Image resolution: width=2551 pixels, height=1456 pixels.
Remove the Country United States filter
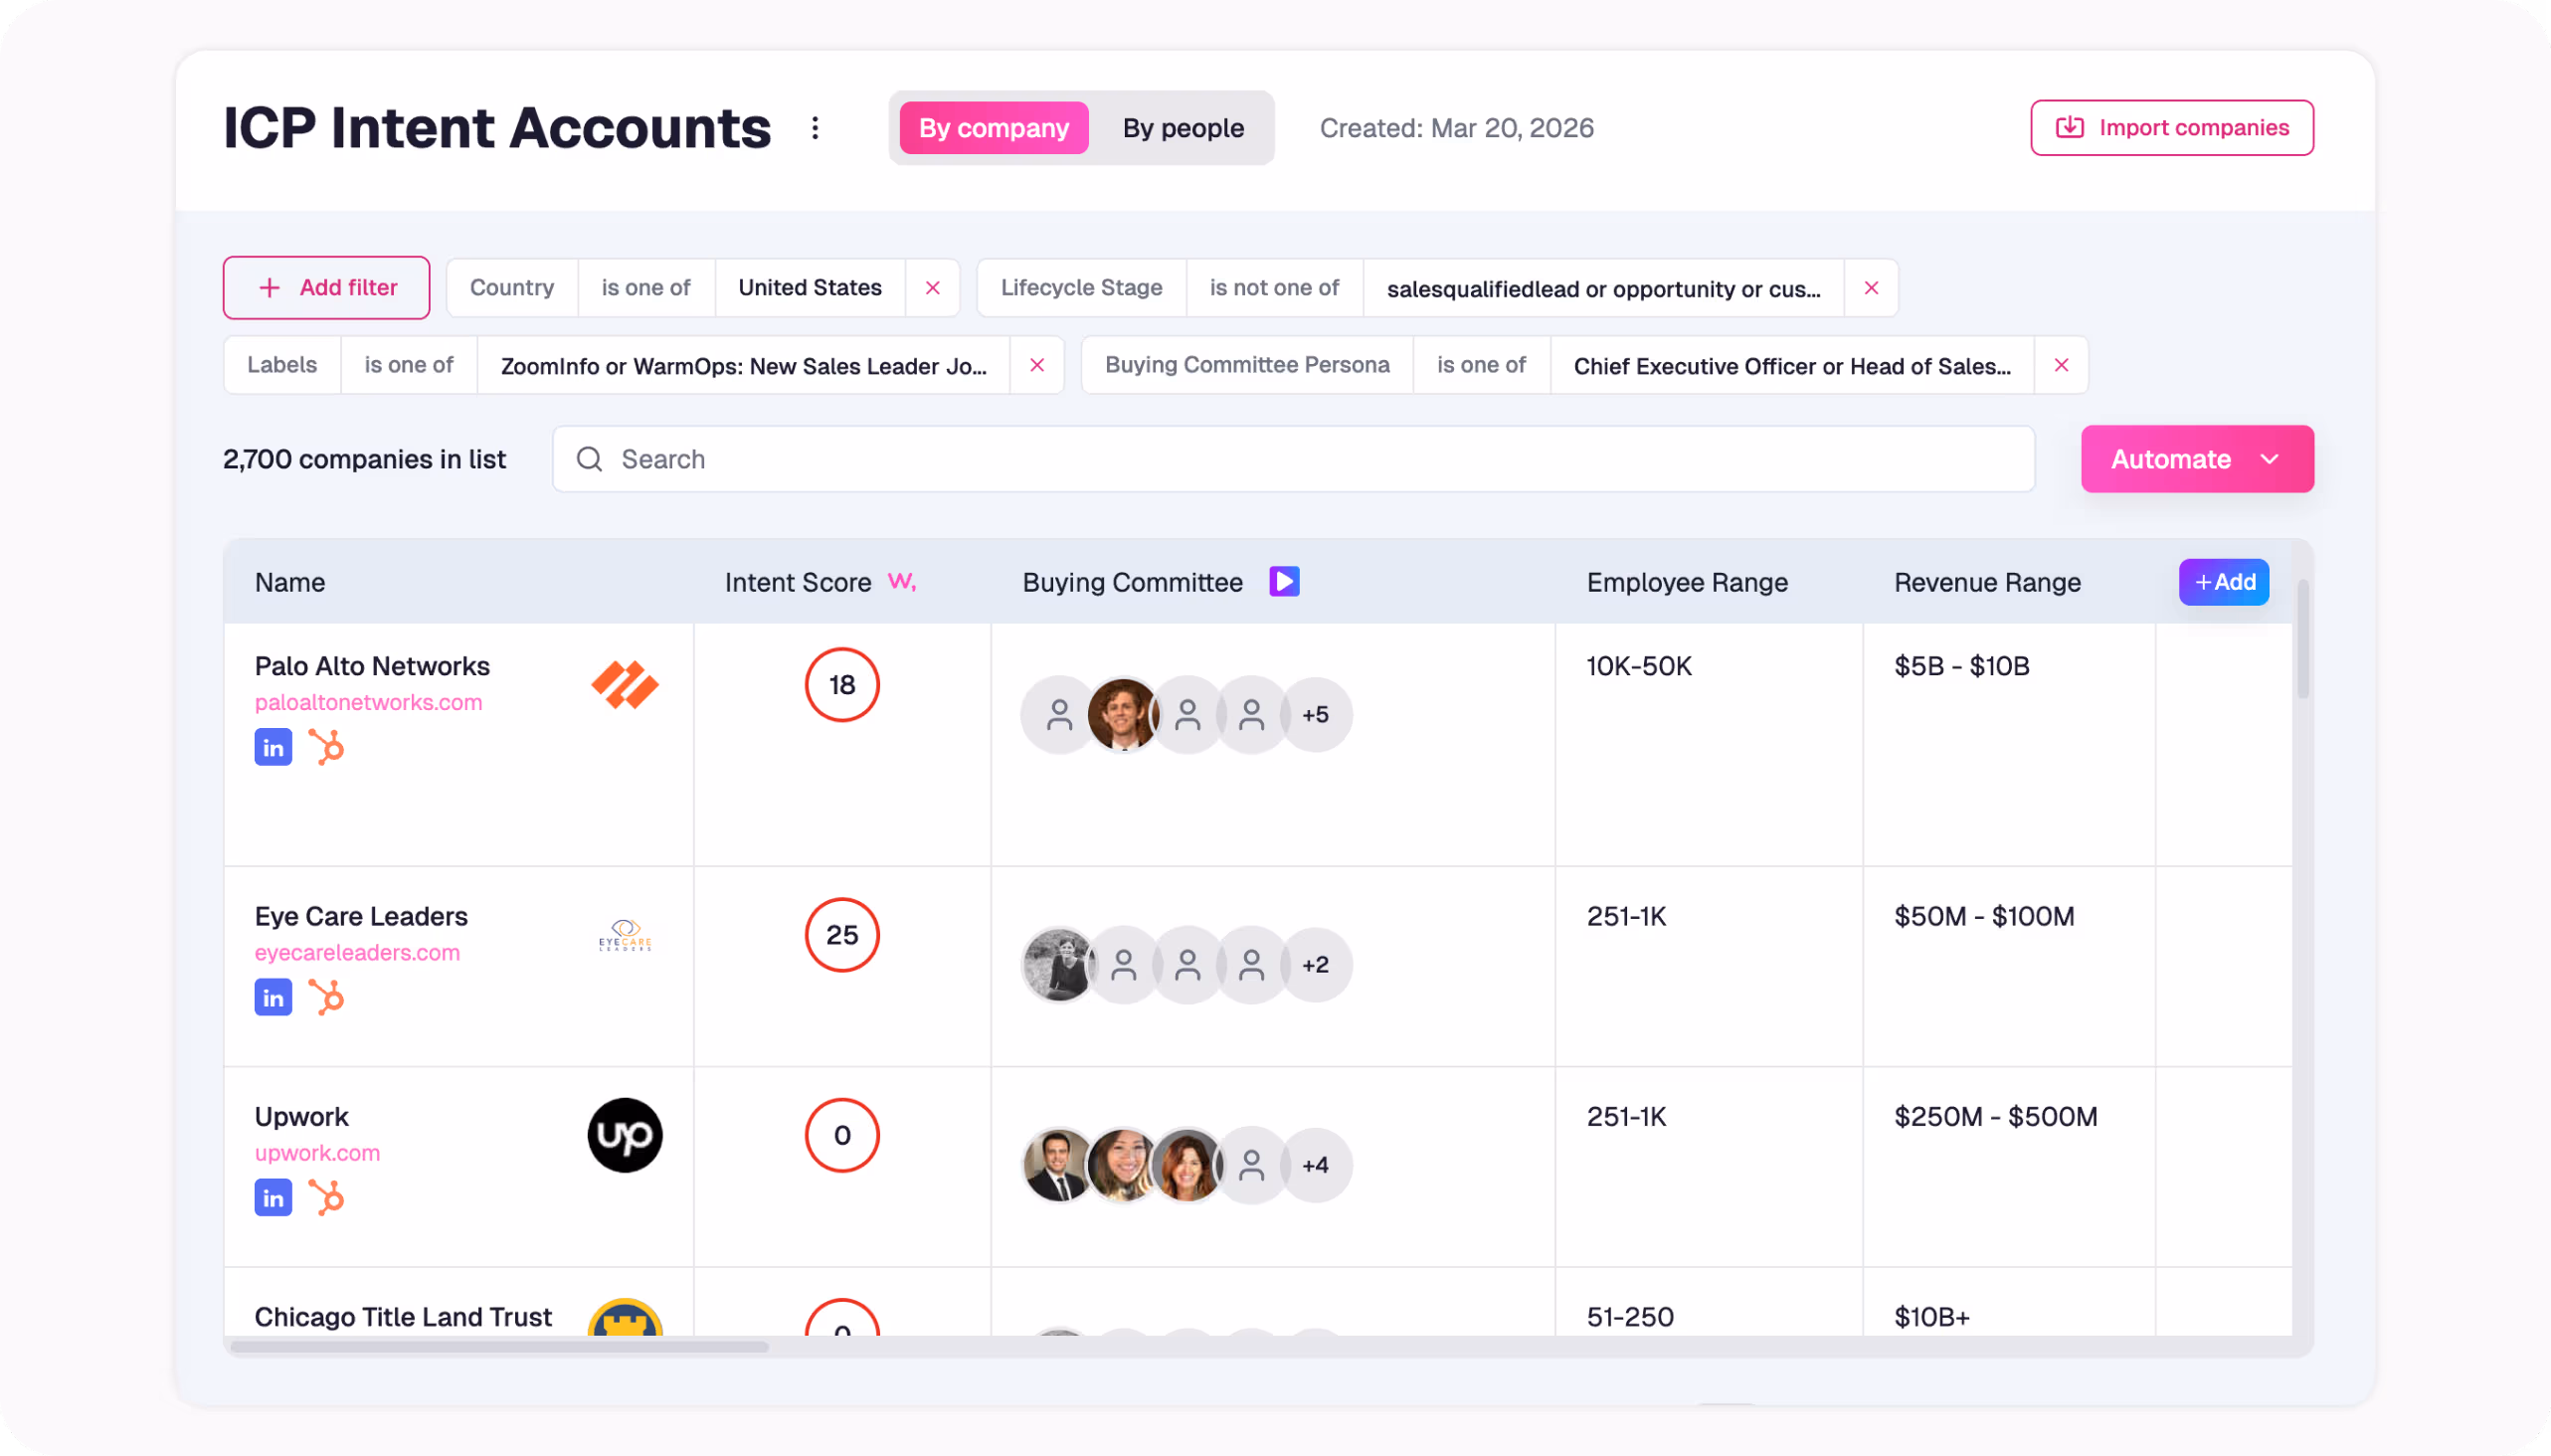[932, 288]
